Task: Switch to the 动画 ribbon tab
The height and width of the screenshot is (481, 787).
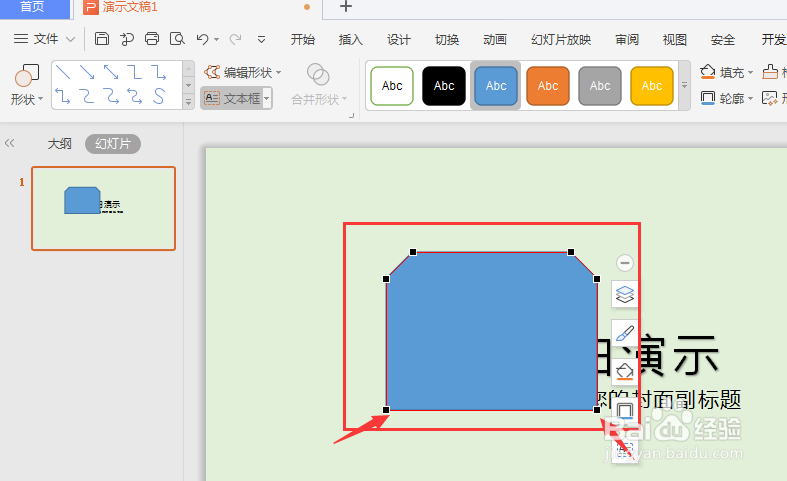Action: (x=495, y=39)
